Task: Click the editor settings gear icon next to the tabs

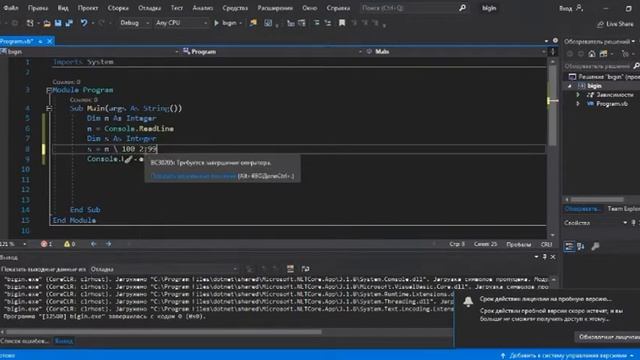Action: point(555,41)
